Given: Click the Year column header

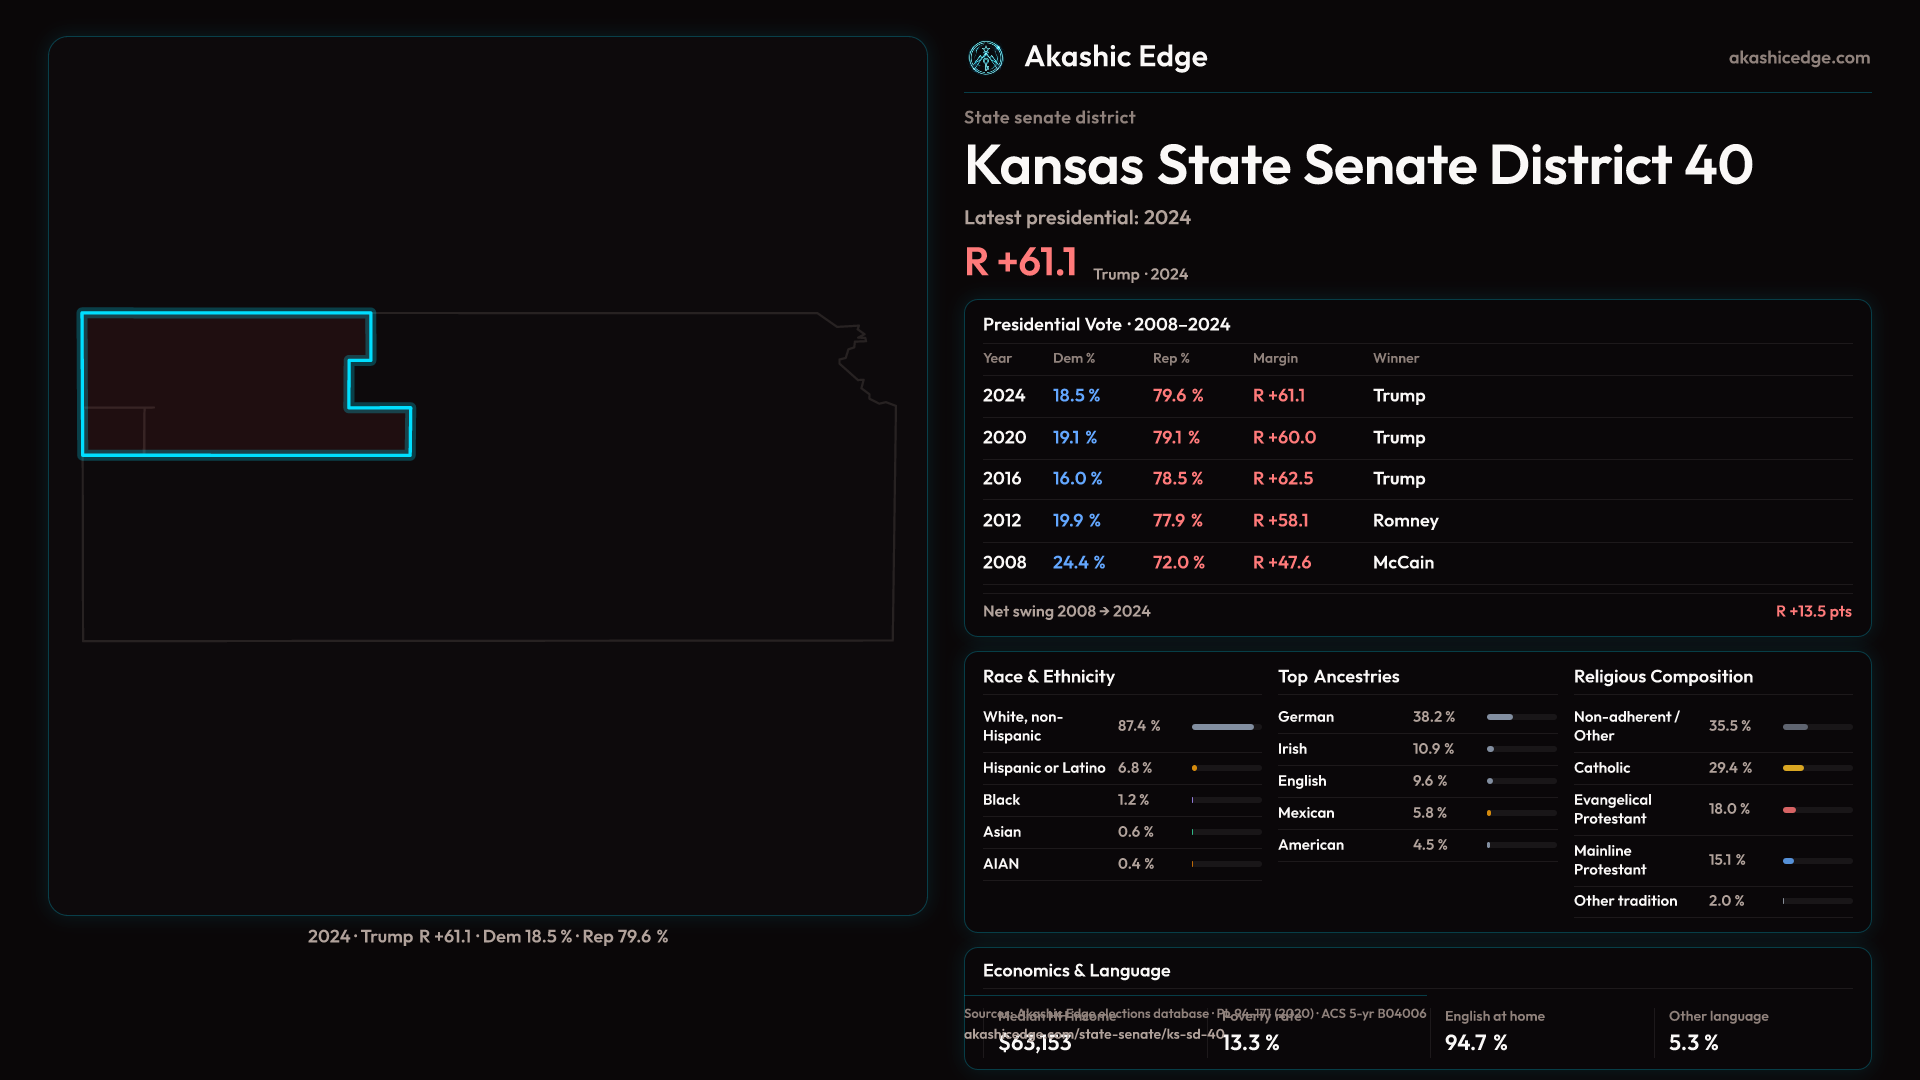Looking at the screenshot, I should (997, 358).
